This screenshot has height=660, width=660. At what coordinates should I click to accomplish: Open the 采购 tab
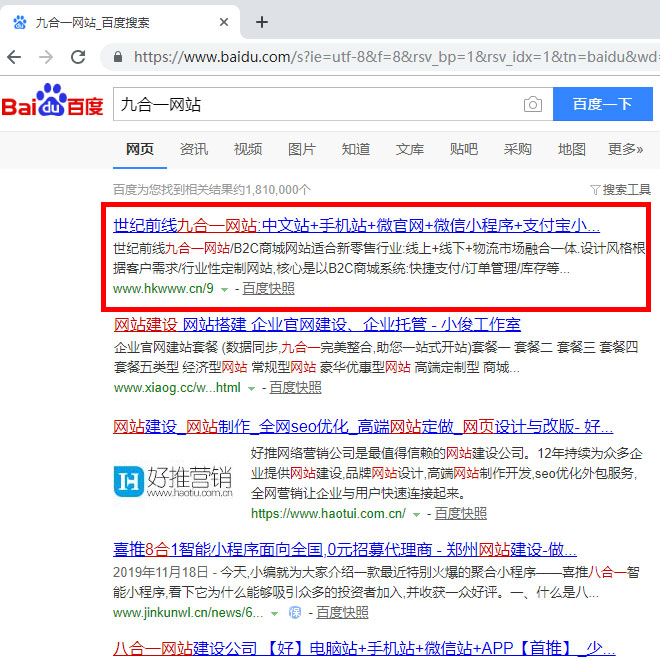pyautogui.click(x=517, y=149)
